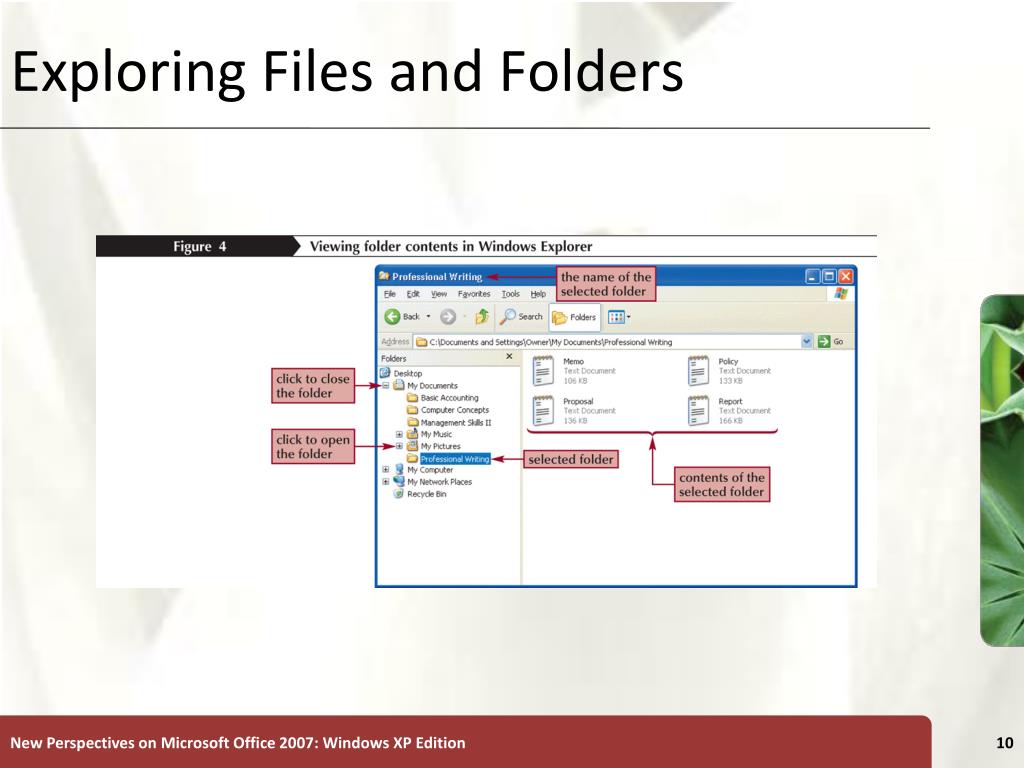This screenshot has height=768, width=1024.
Task: Click the Proposal text document icon
Action: (543, 411)
